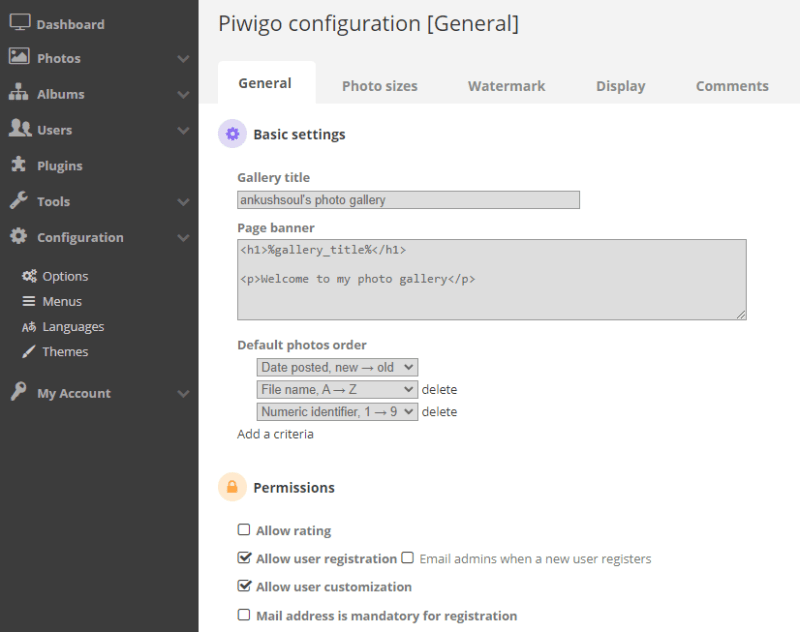Open the 'Date posted, new → old' dropdown
The height and width of the screenshot is (632, 800).
(337, 368)
